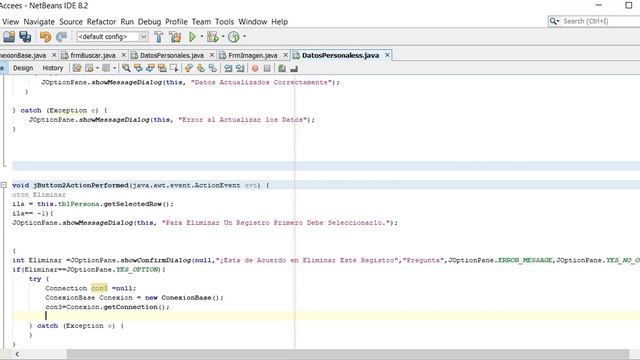Image resolution: width=640 pixels, height=360 pixels.
Task: Click the Clean and Build icon
Action: (176, 37)
